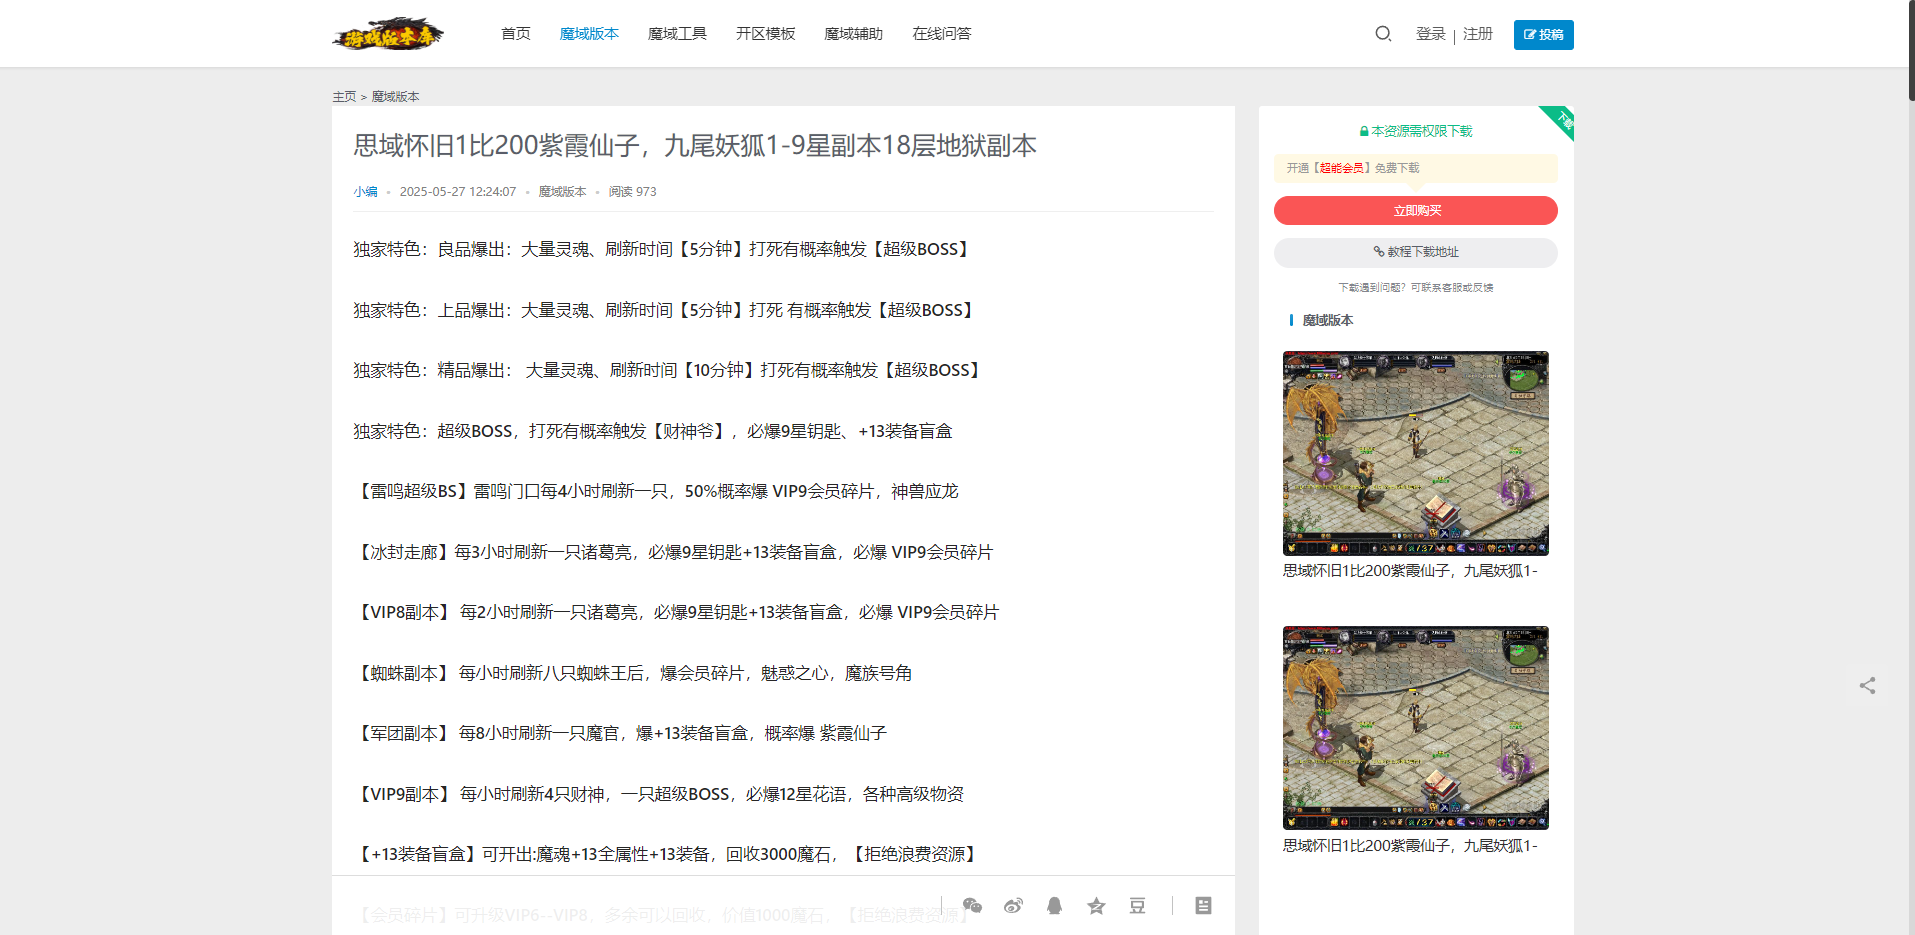The image size is (1915, 935).
Task: Click line about 超级BOSS 财神爷
Action: (x=653, y=431)
